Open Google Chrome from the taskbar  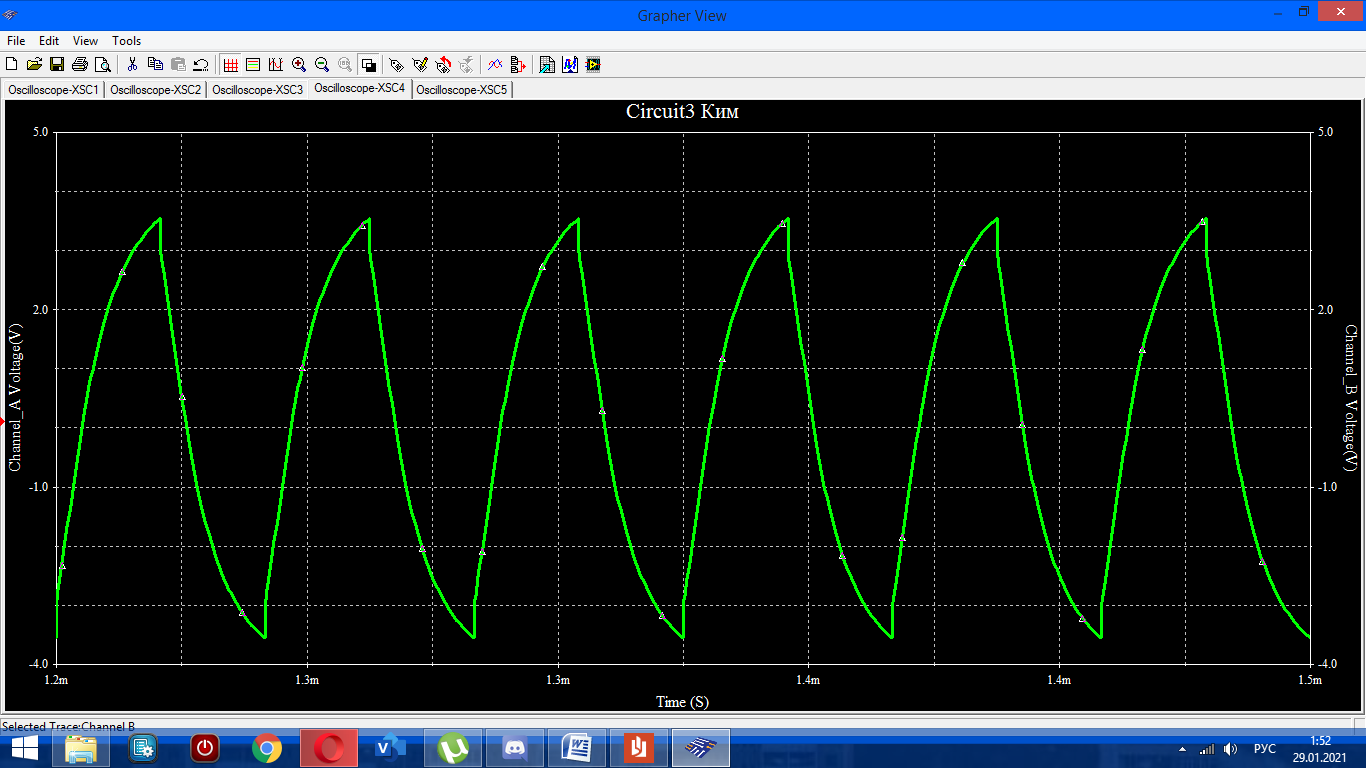(x=267, y=748)
